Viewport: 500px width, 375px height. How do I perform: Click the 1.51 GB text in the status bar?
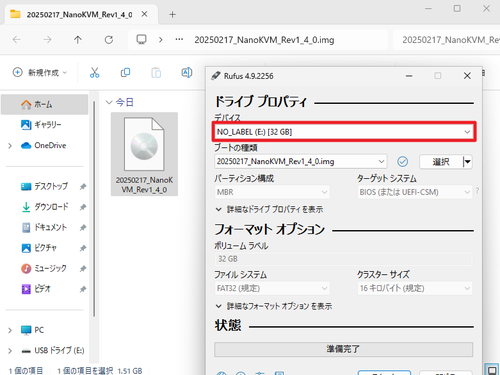(130, 371)
